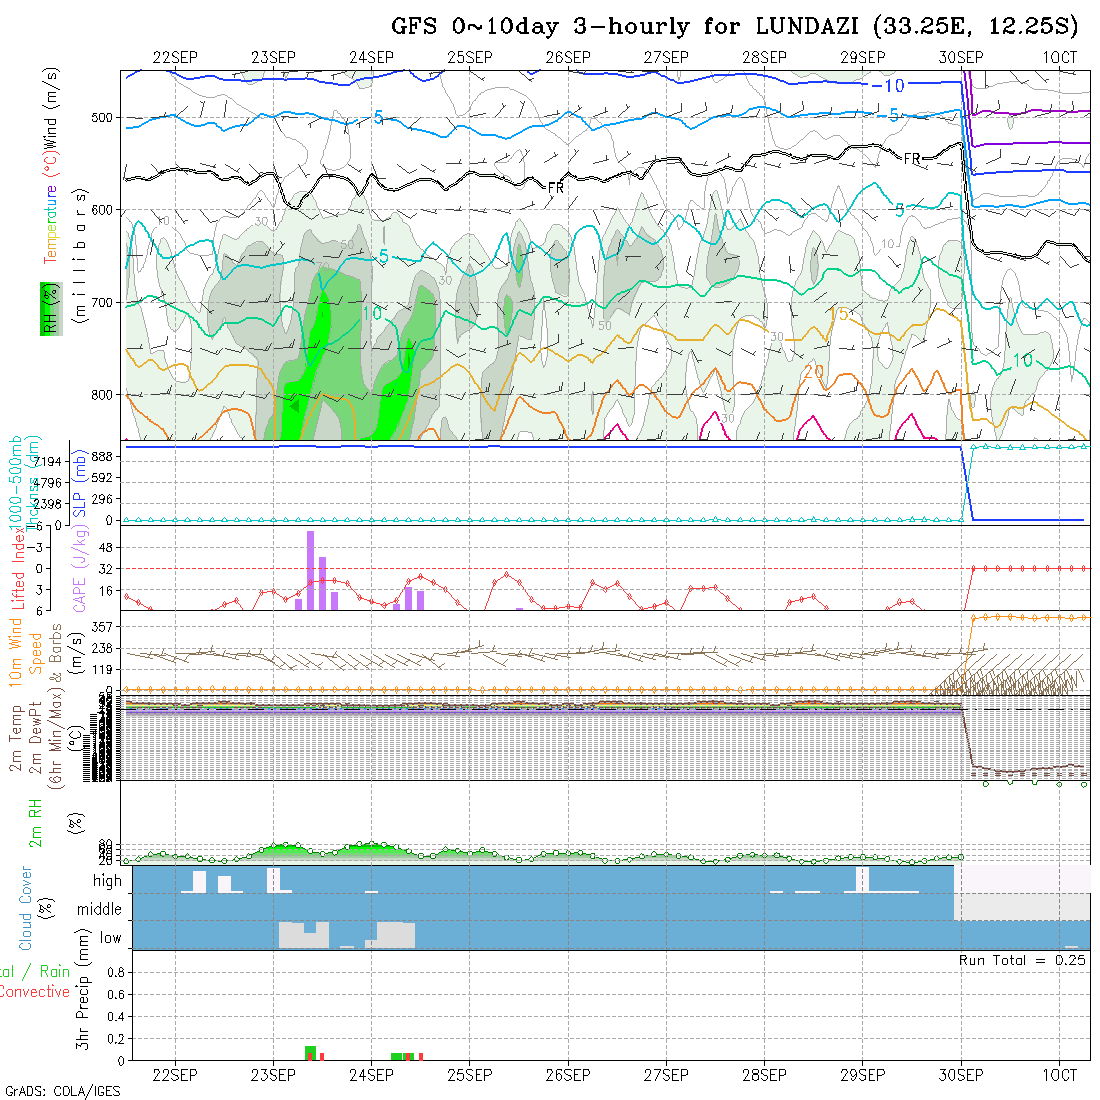Click the 28SEP label on the top axis
The image size is (1100, 1100).
(x=764, y=58)
